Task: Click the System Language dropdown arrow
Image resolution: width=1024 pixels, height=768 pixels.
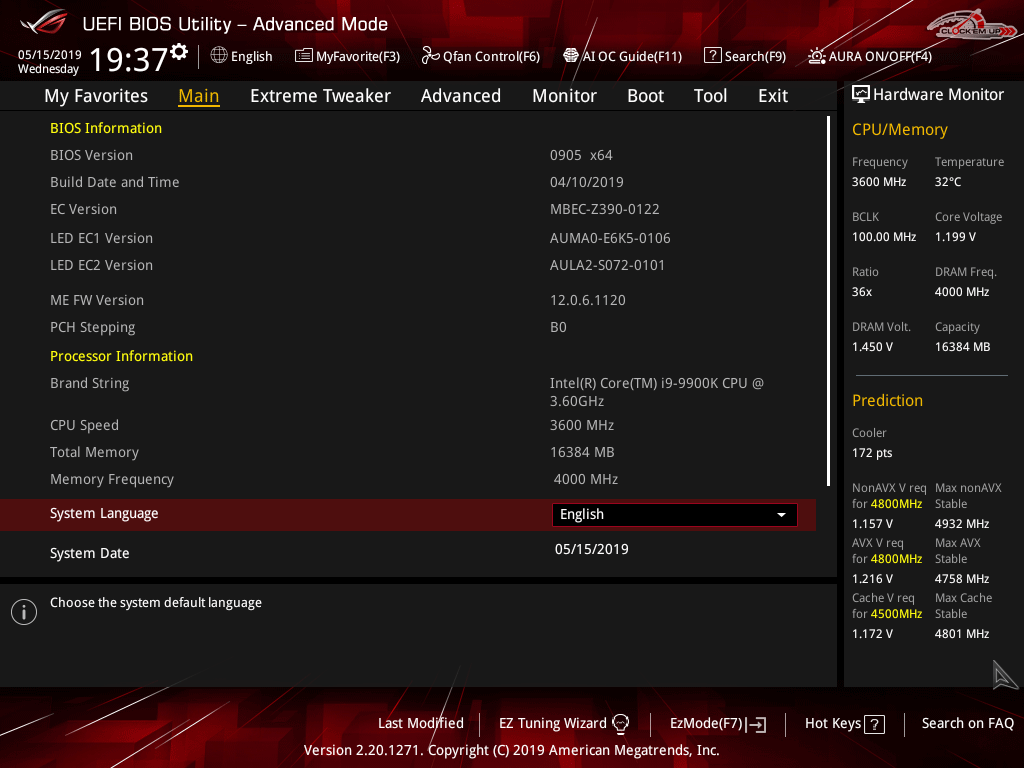Action: click(781, 514)
